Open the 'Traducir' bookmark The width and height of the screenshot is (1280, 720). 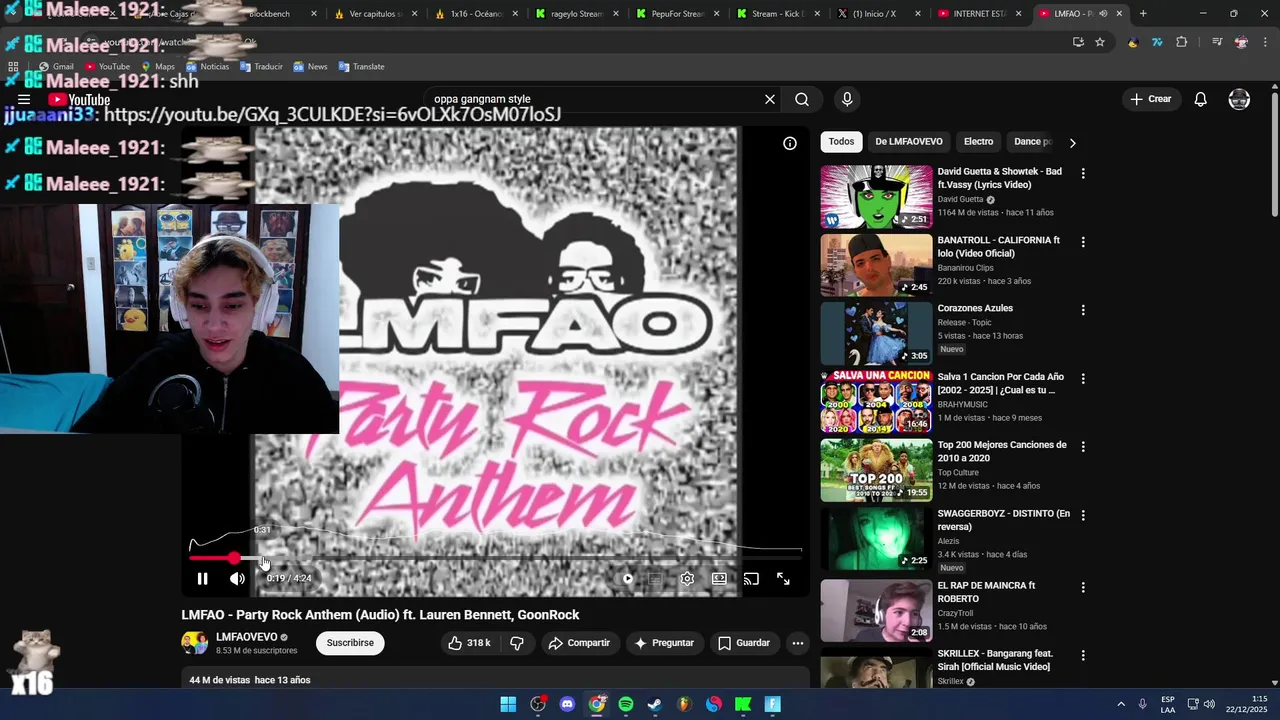tap(260, 66)
